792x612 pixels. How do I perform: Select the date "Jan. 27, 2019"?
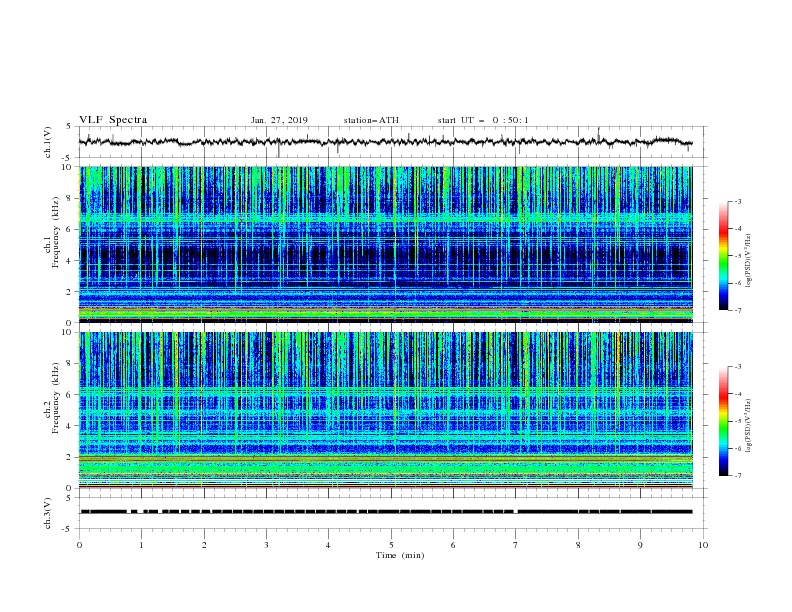279,120
